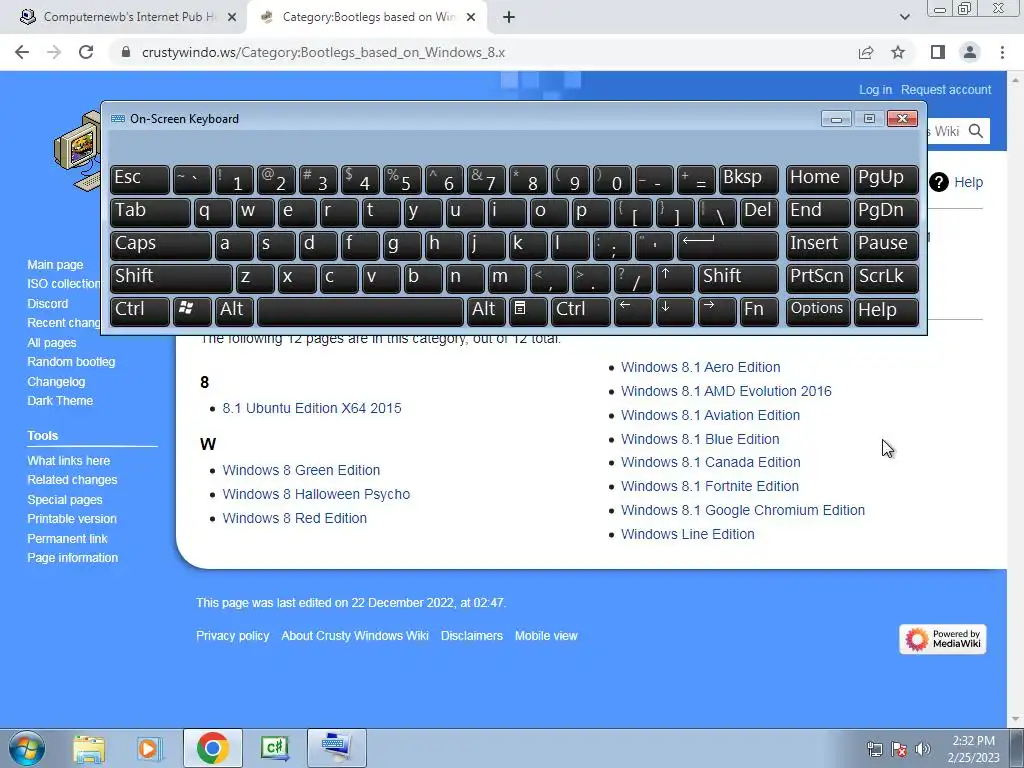Open Windows 8.1 Google Chromium Edition

743,511
